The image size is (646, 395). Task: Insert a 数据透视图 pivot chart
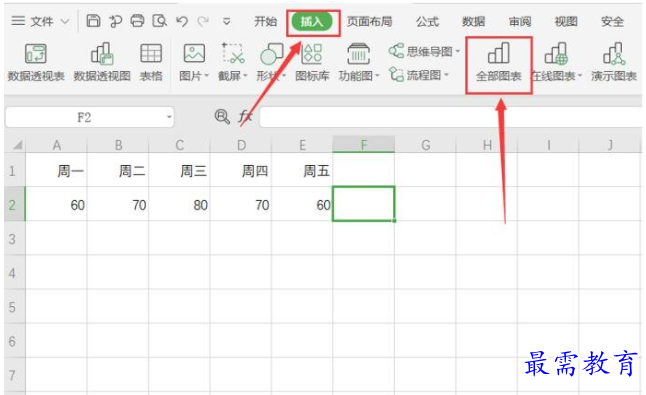pos(102,62)
